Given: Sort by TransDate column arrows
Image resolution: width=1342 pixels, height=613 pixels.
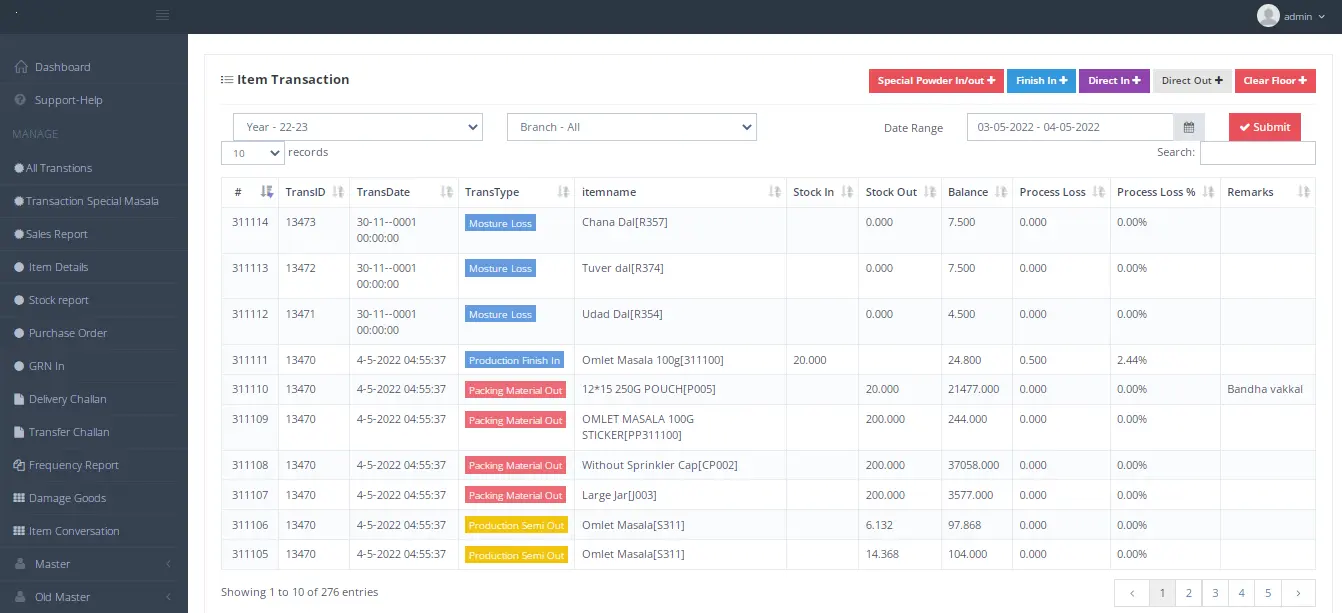Looking at the screenshot, I should [446, 192].
